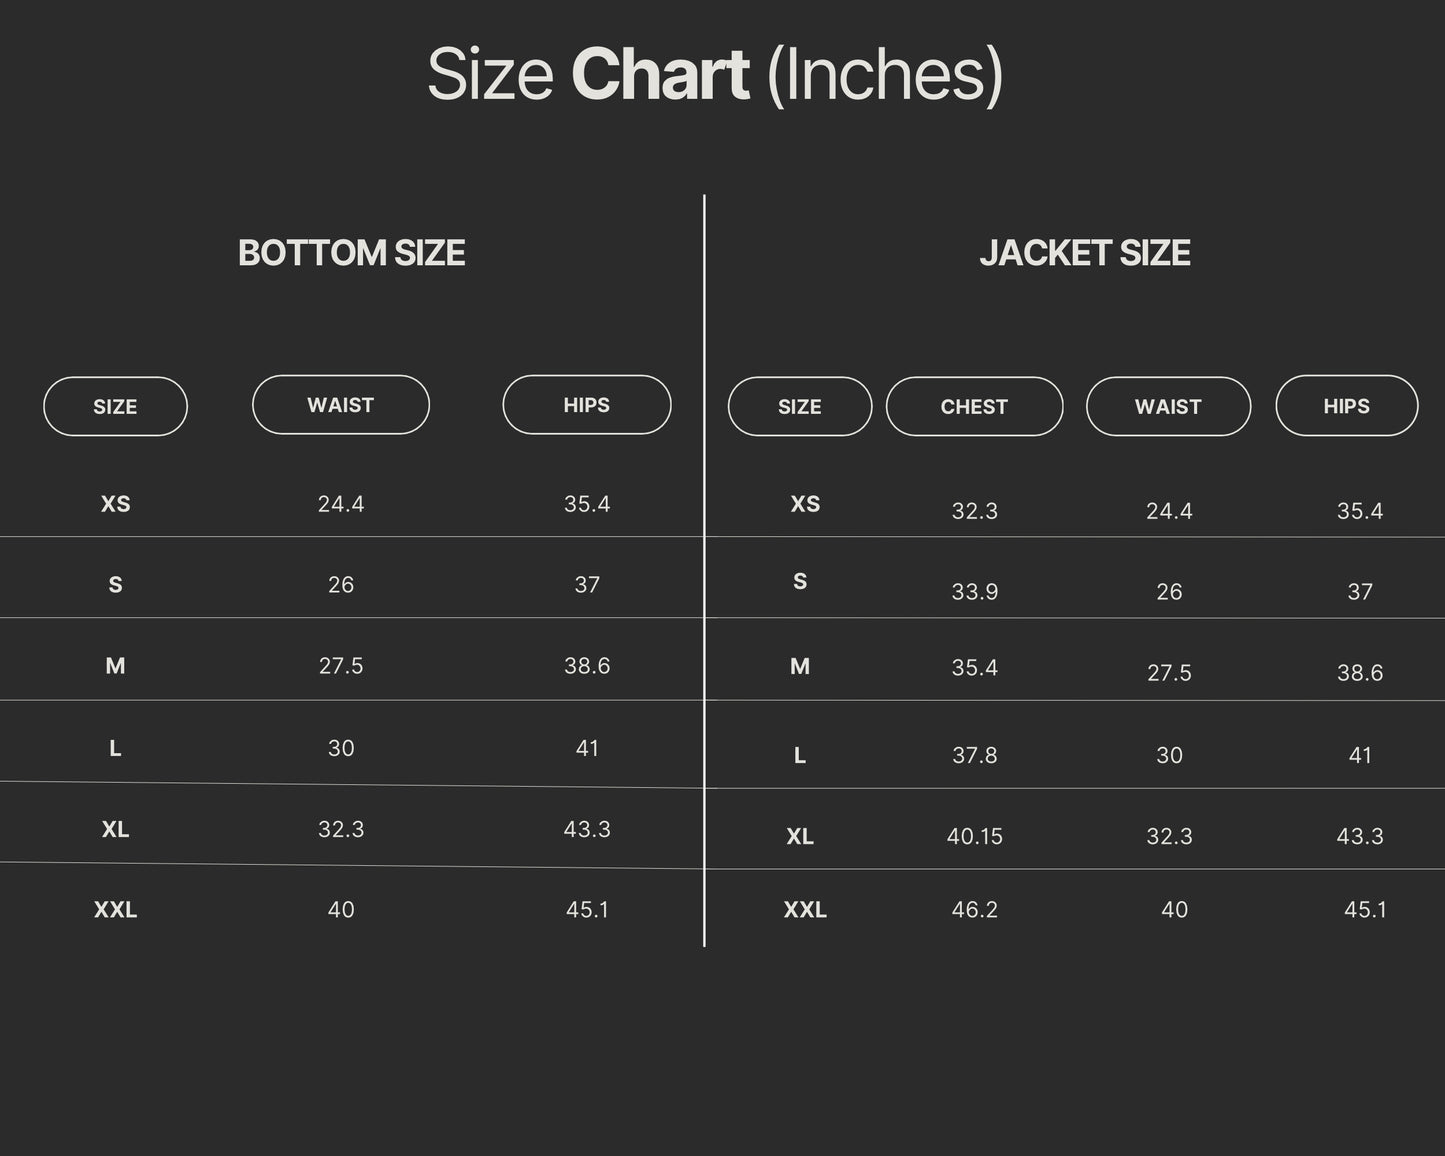Image resolution: width=1445 pixels, height=1156 pixels.
Task: Click the 40.15 chest value for XL
Action: [974, 836]
